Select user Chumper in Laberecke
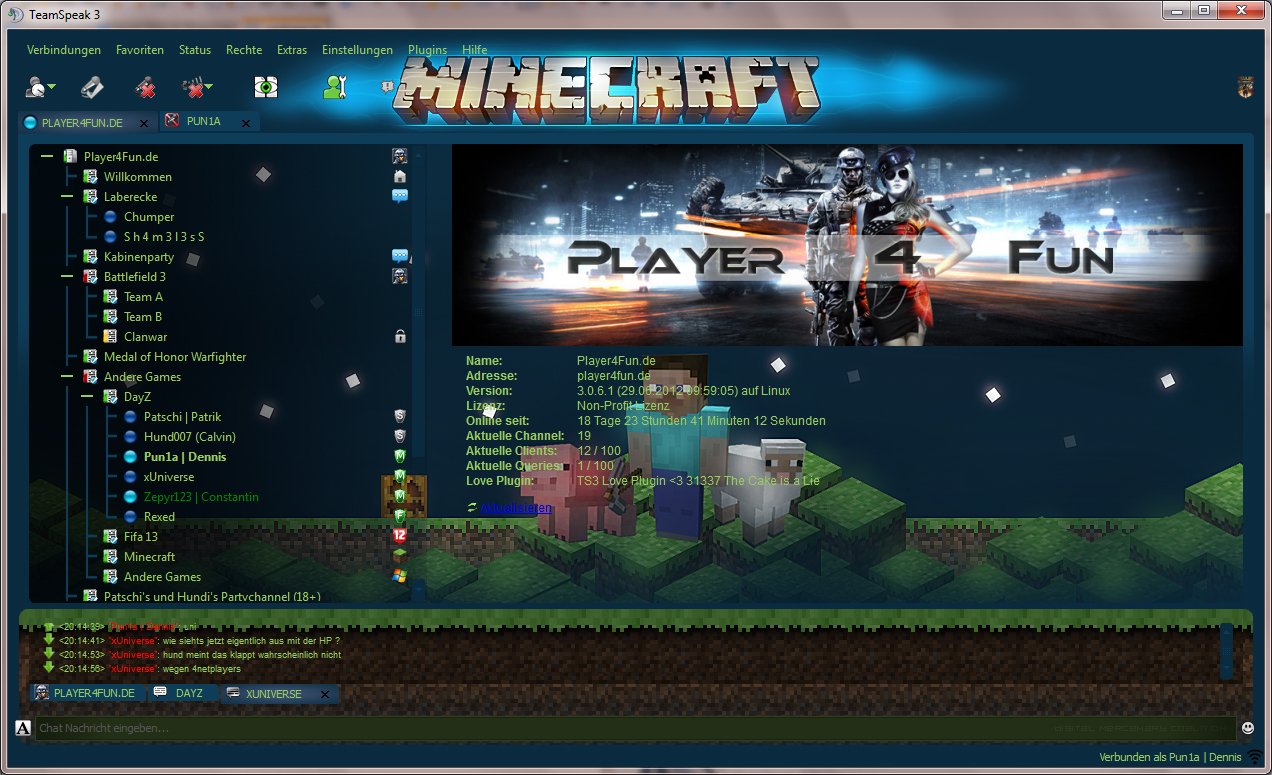The width and height of the screenshot is (1272, 775). pyautogui.click(x=149, y=217)
